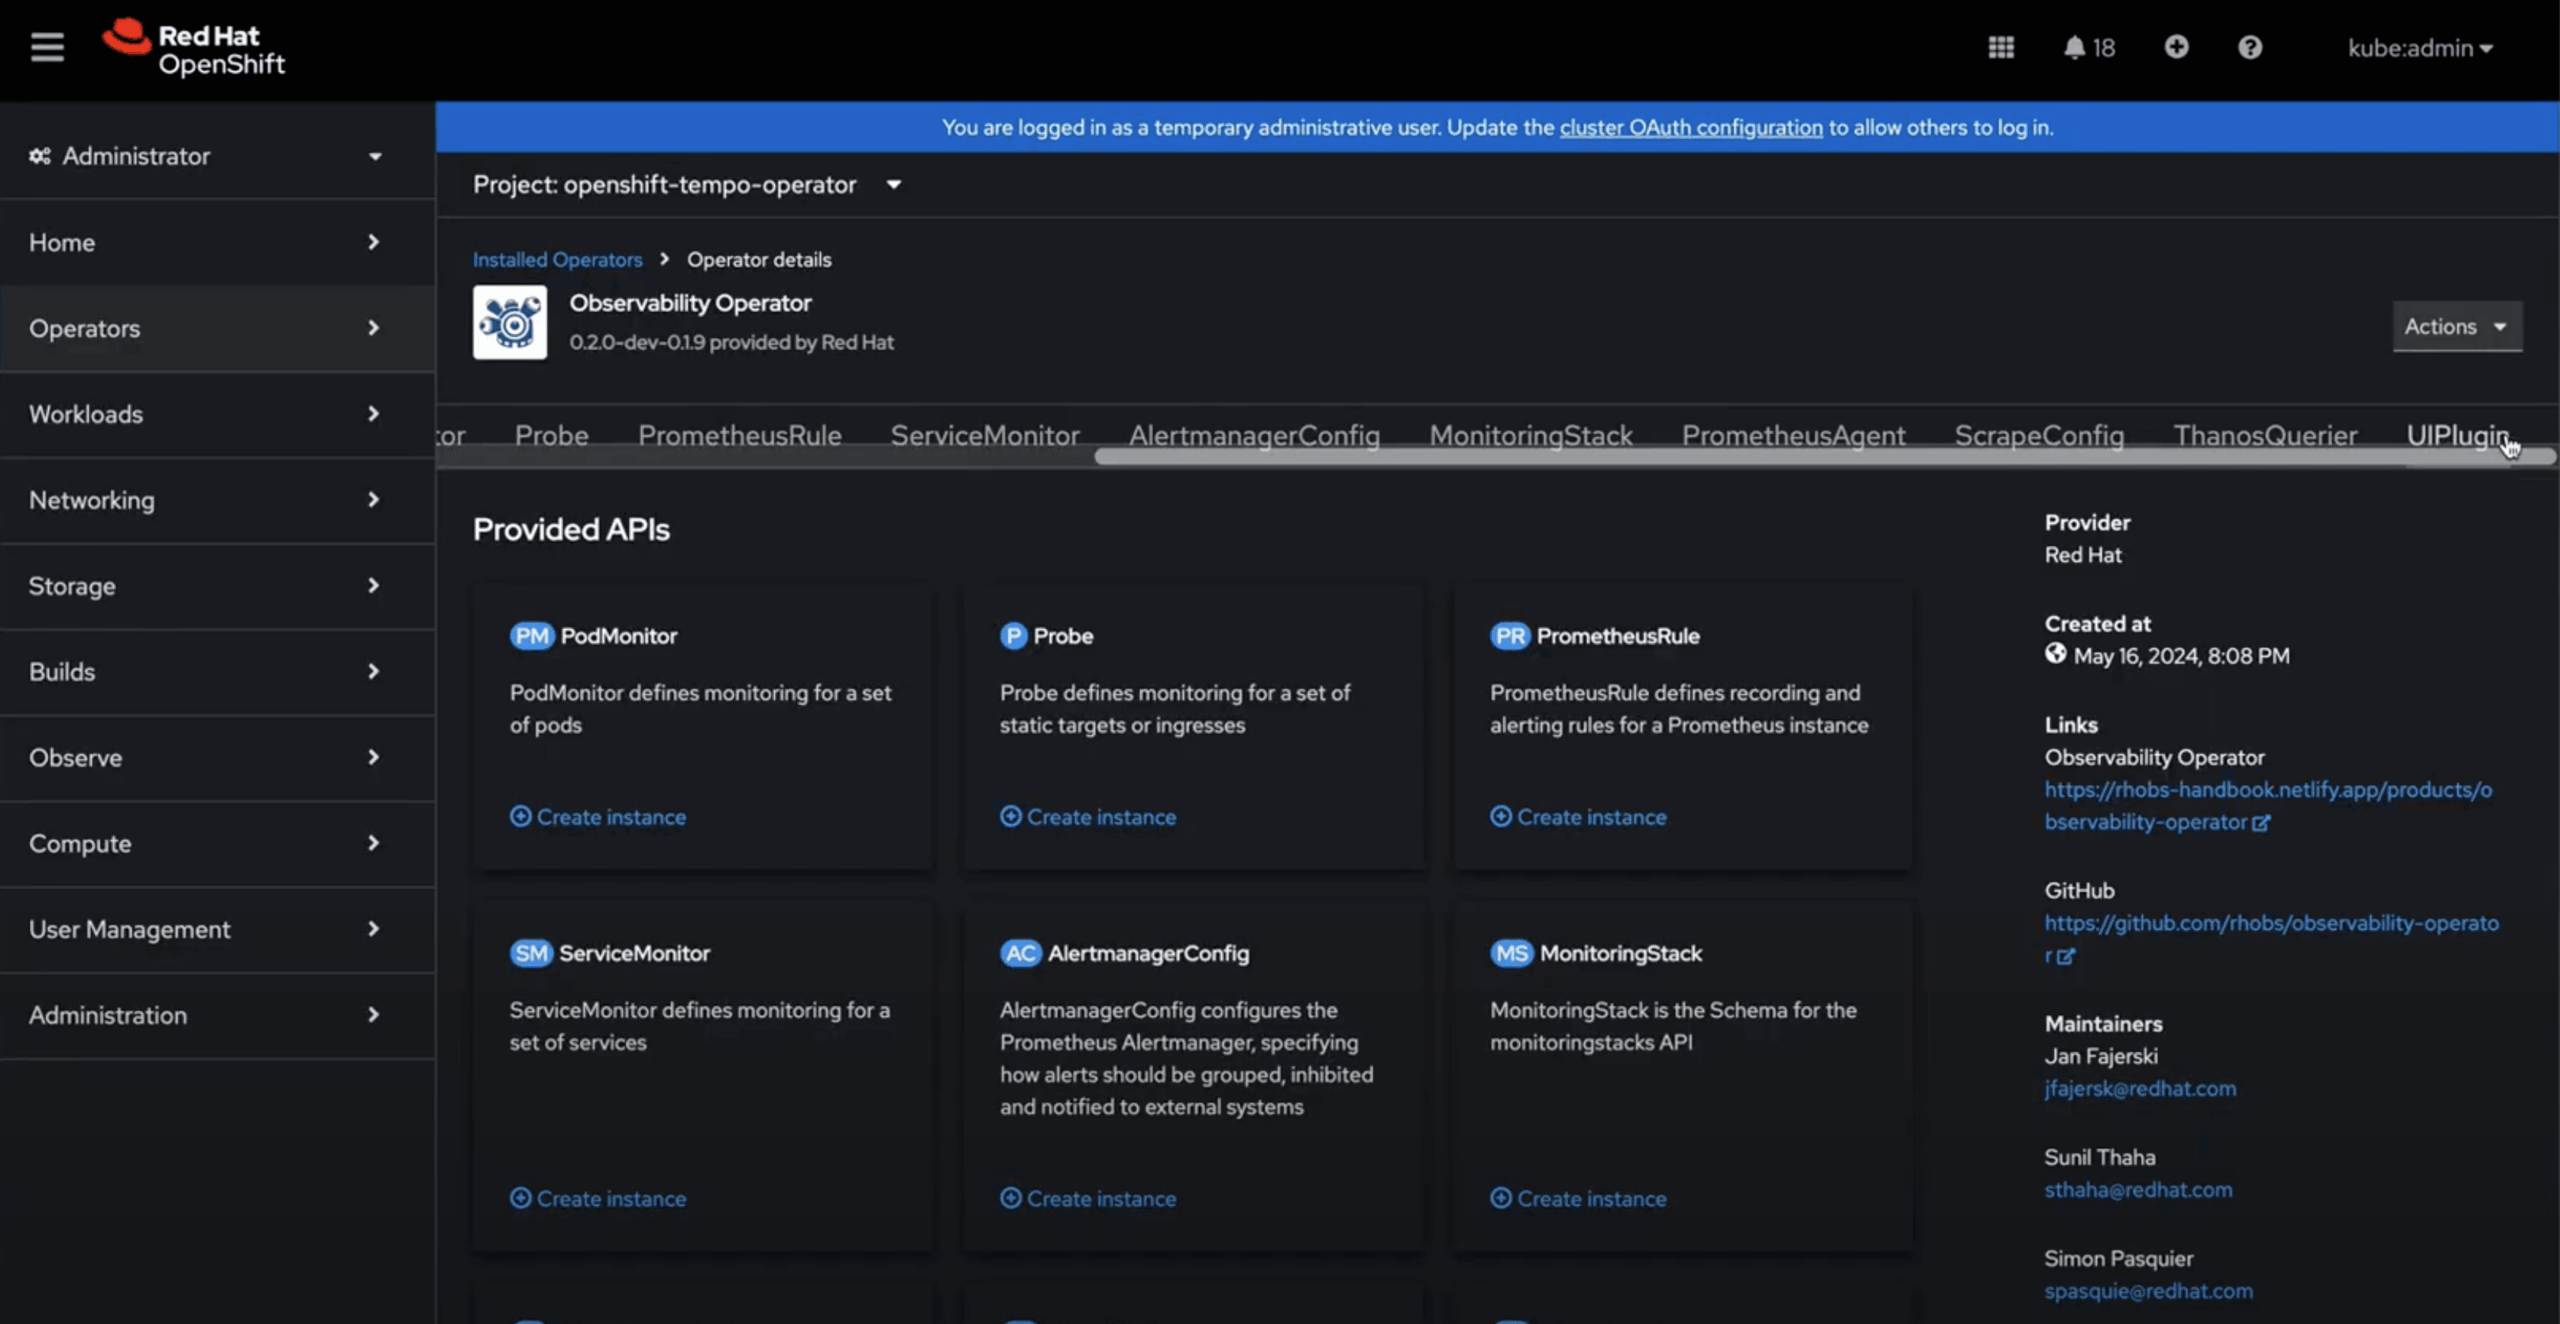Email spasquie@redhat.com maintainer link
The height and width of the screenshot is (1324, 2560).
(x=2148, y=1291)
